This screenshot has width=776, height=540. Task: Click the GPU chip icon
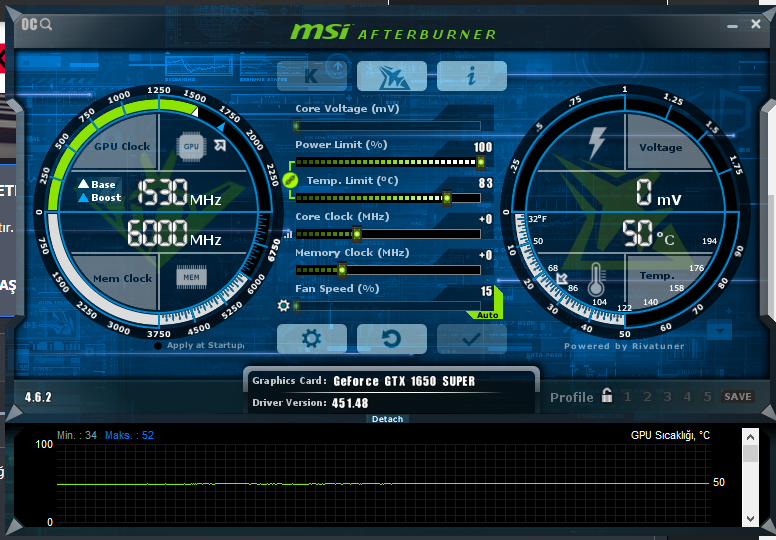(191, 147)
